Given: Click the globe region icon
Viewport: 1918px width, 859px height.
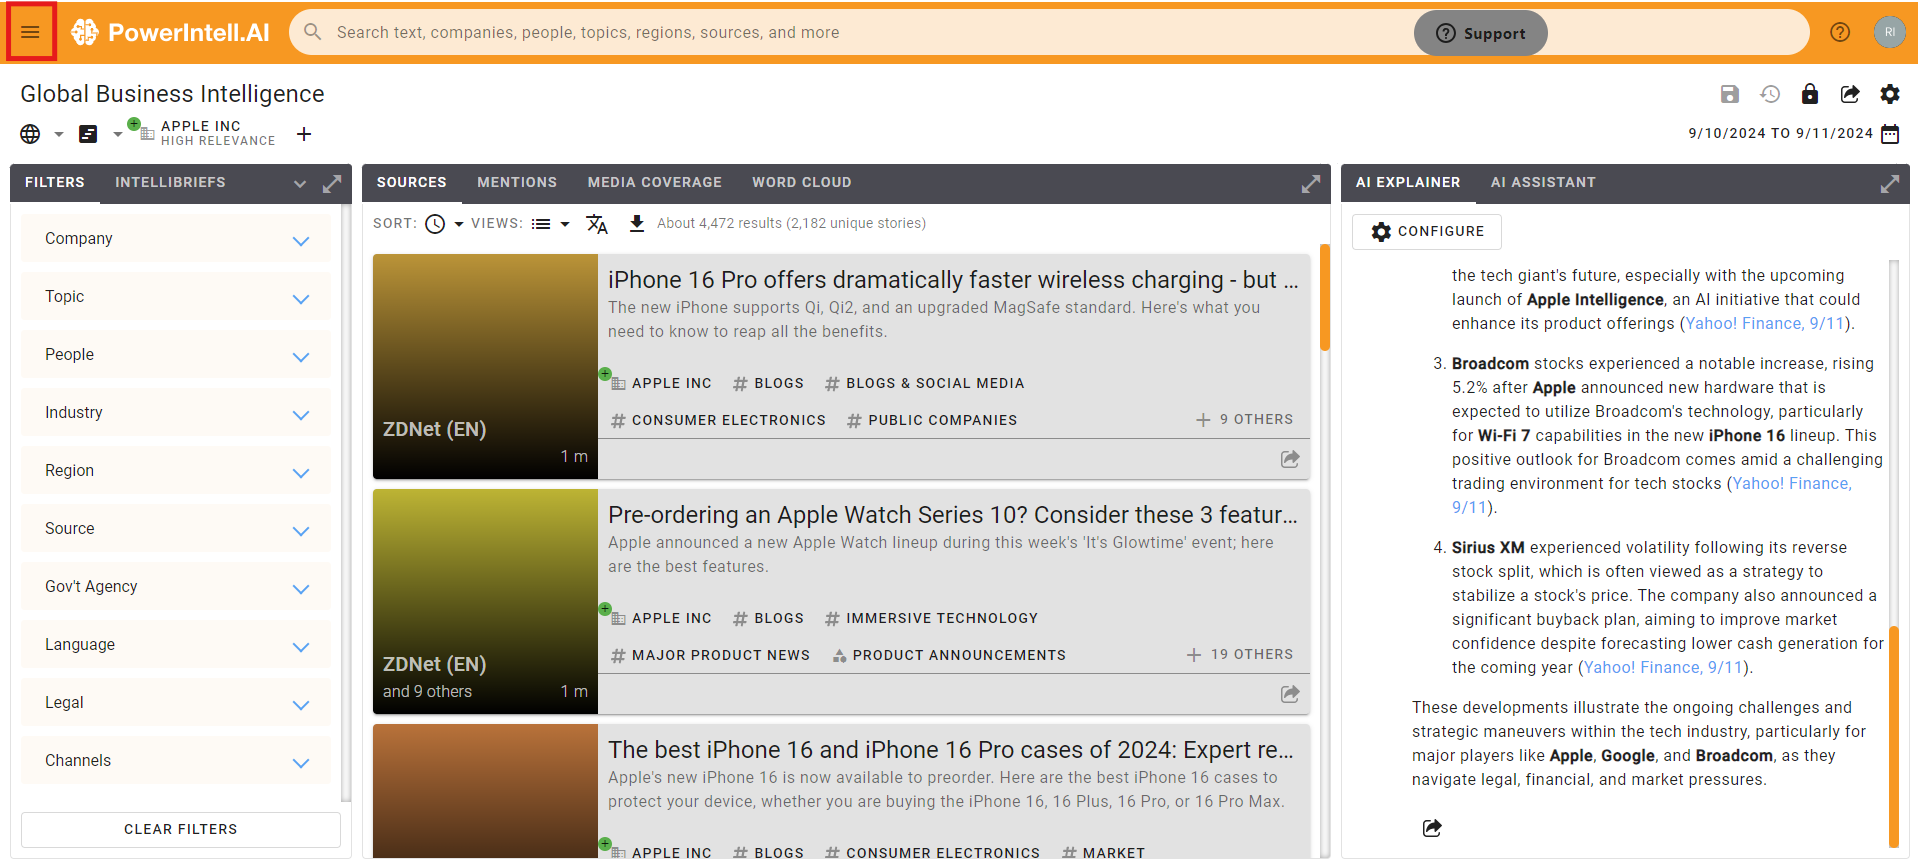Looking at the screenshot, I should tap(31, 134).
